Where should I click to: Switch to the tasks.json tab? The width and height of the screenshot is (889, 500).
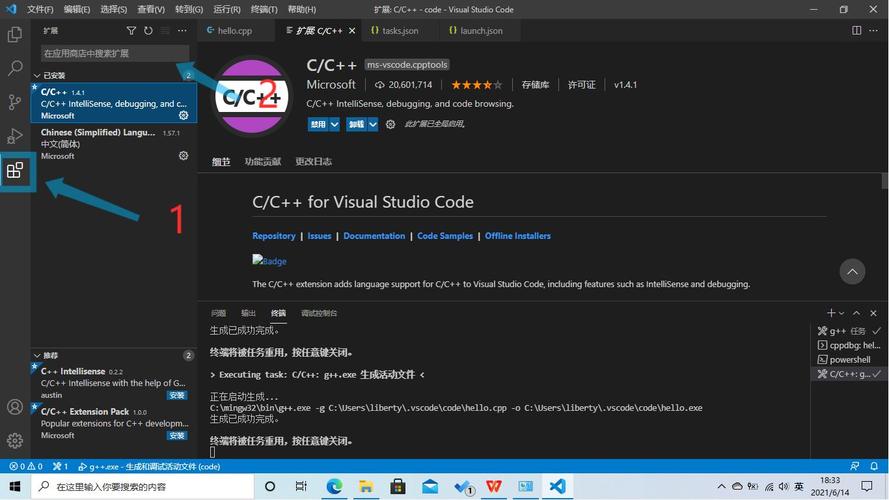click(400, 31)
